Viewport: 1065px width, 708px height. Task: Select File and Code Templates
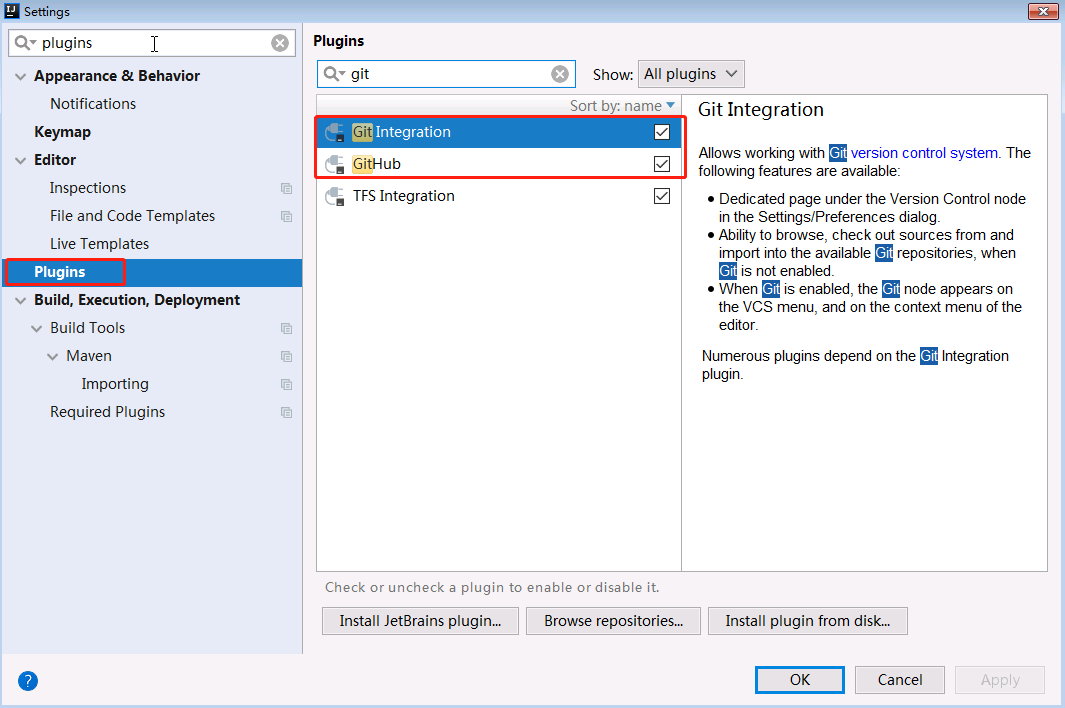pyautogui.click(x=132, y=216)
